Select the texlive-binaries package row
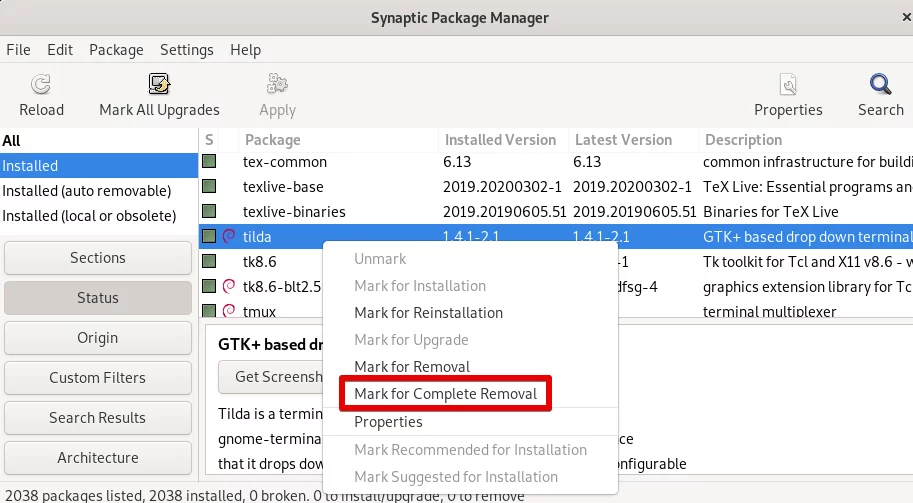 (x=556, y=212)
